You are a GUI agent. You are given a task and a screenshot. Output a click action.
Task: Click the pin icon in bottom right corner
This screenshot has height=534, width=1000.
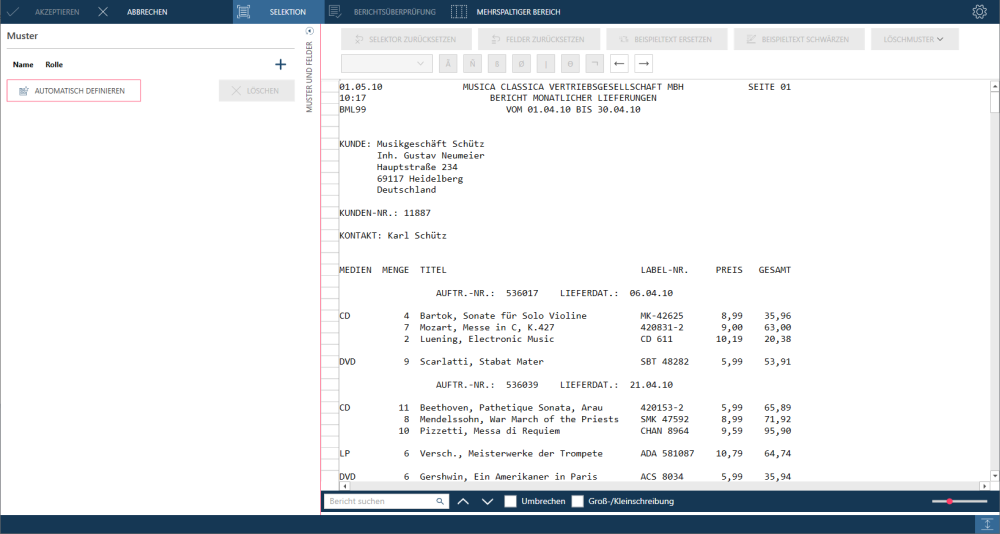click(987, 524)
